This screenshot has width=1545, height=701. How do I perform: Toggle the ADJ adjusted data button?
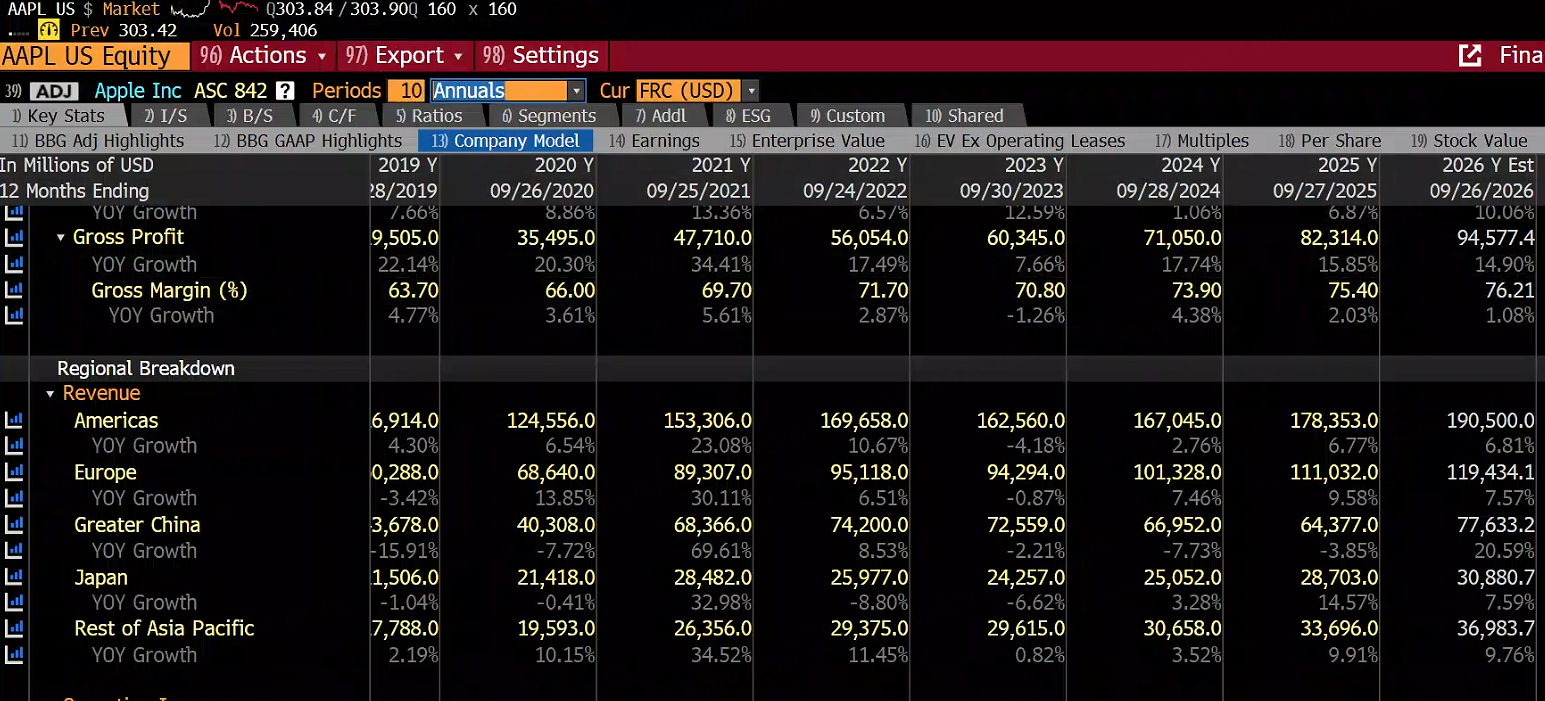pos(54,91)
